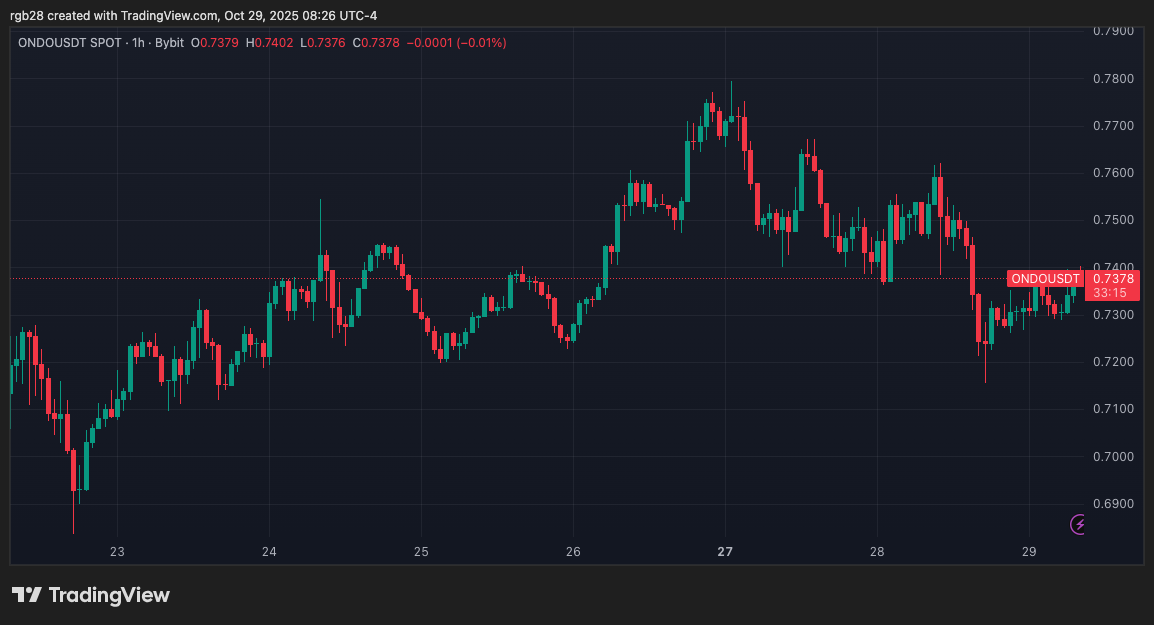Open the TradingView wordmark link
This screenshot has width=1154, height=625.
point(109,595)
